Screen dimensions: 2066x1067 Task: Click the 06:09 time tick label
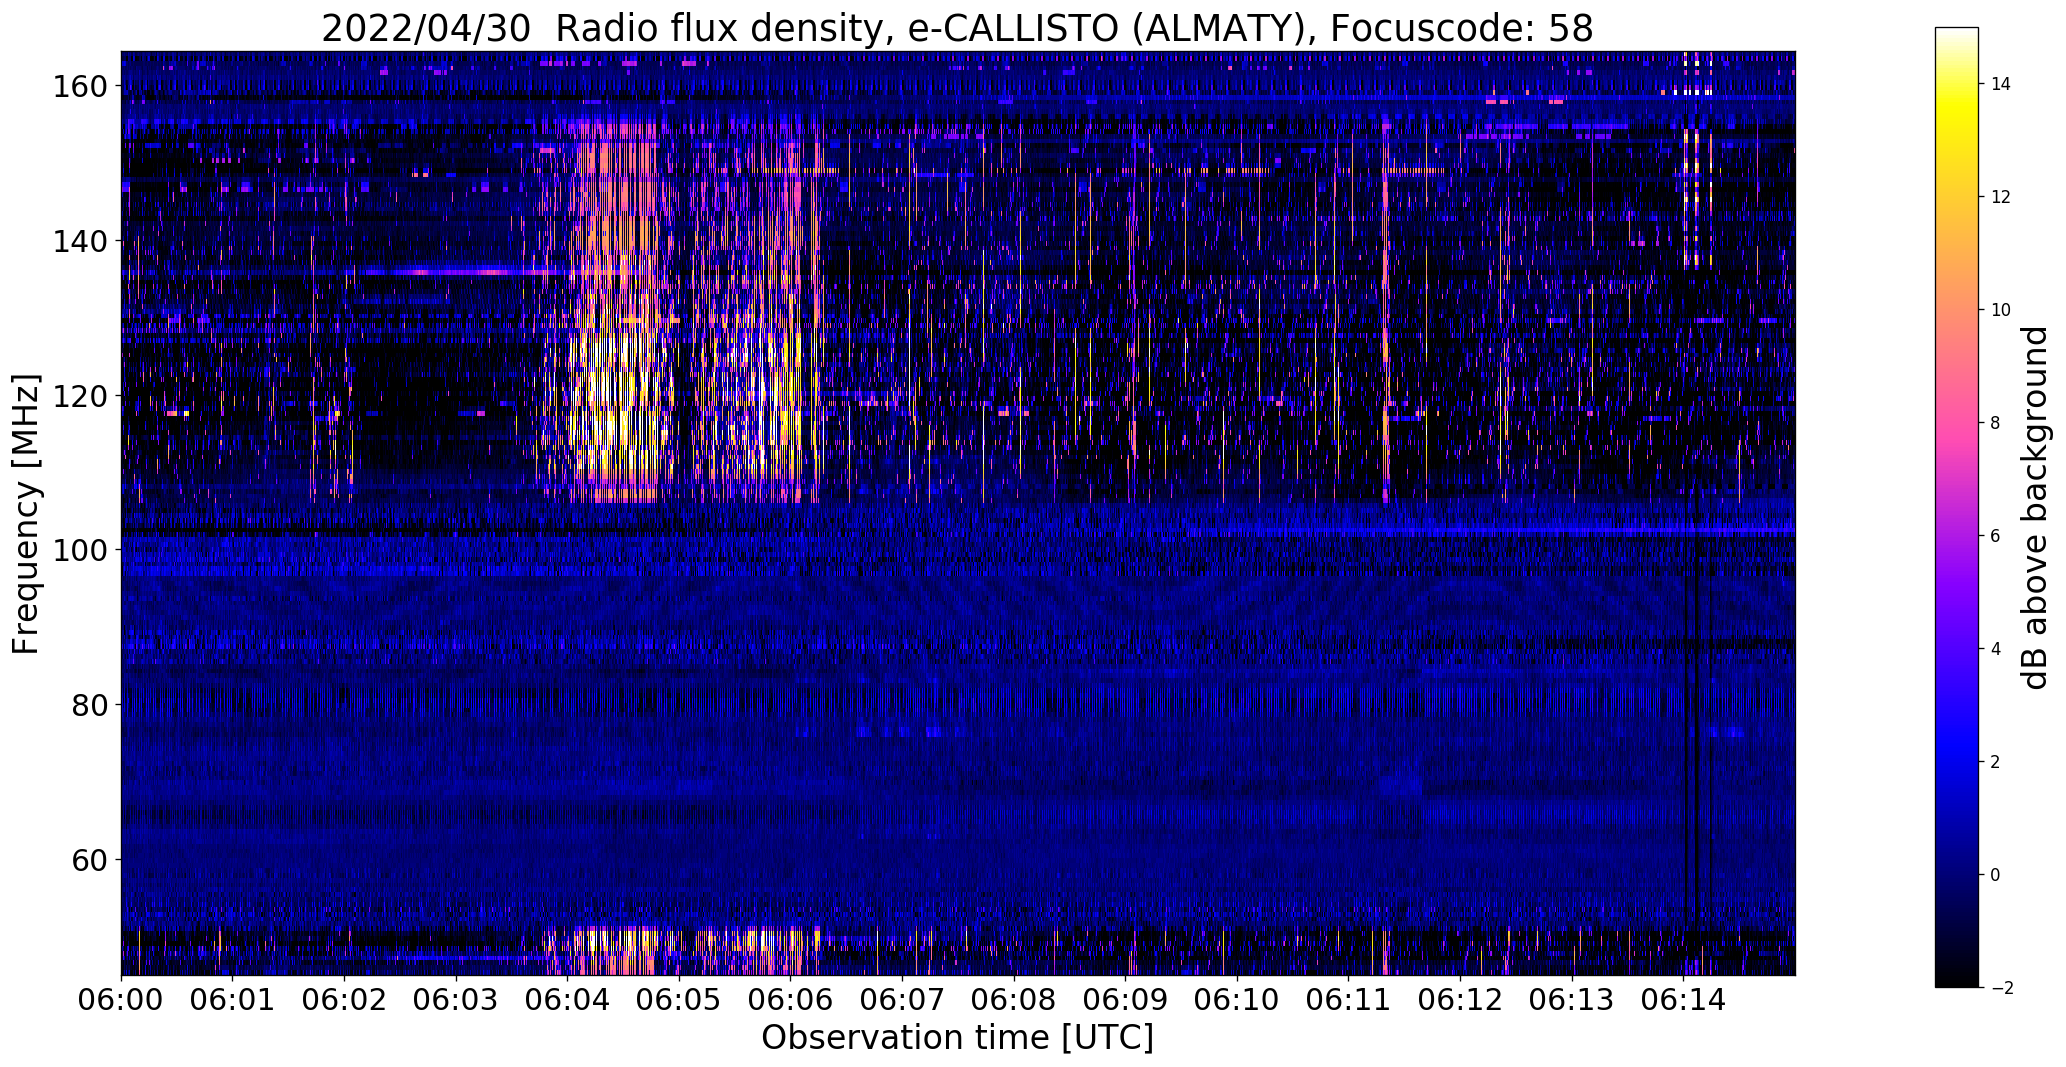[x=1125, y=998]
